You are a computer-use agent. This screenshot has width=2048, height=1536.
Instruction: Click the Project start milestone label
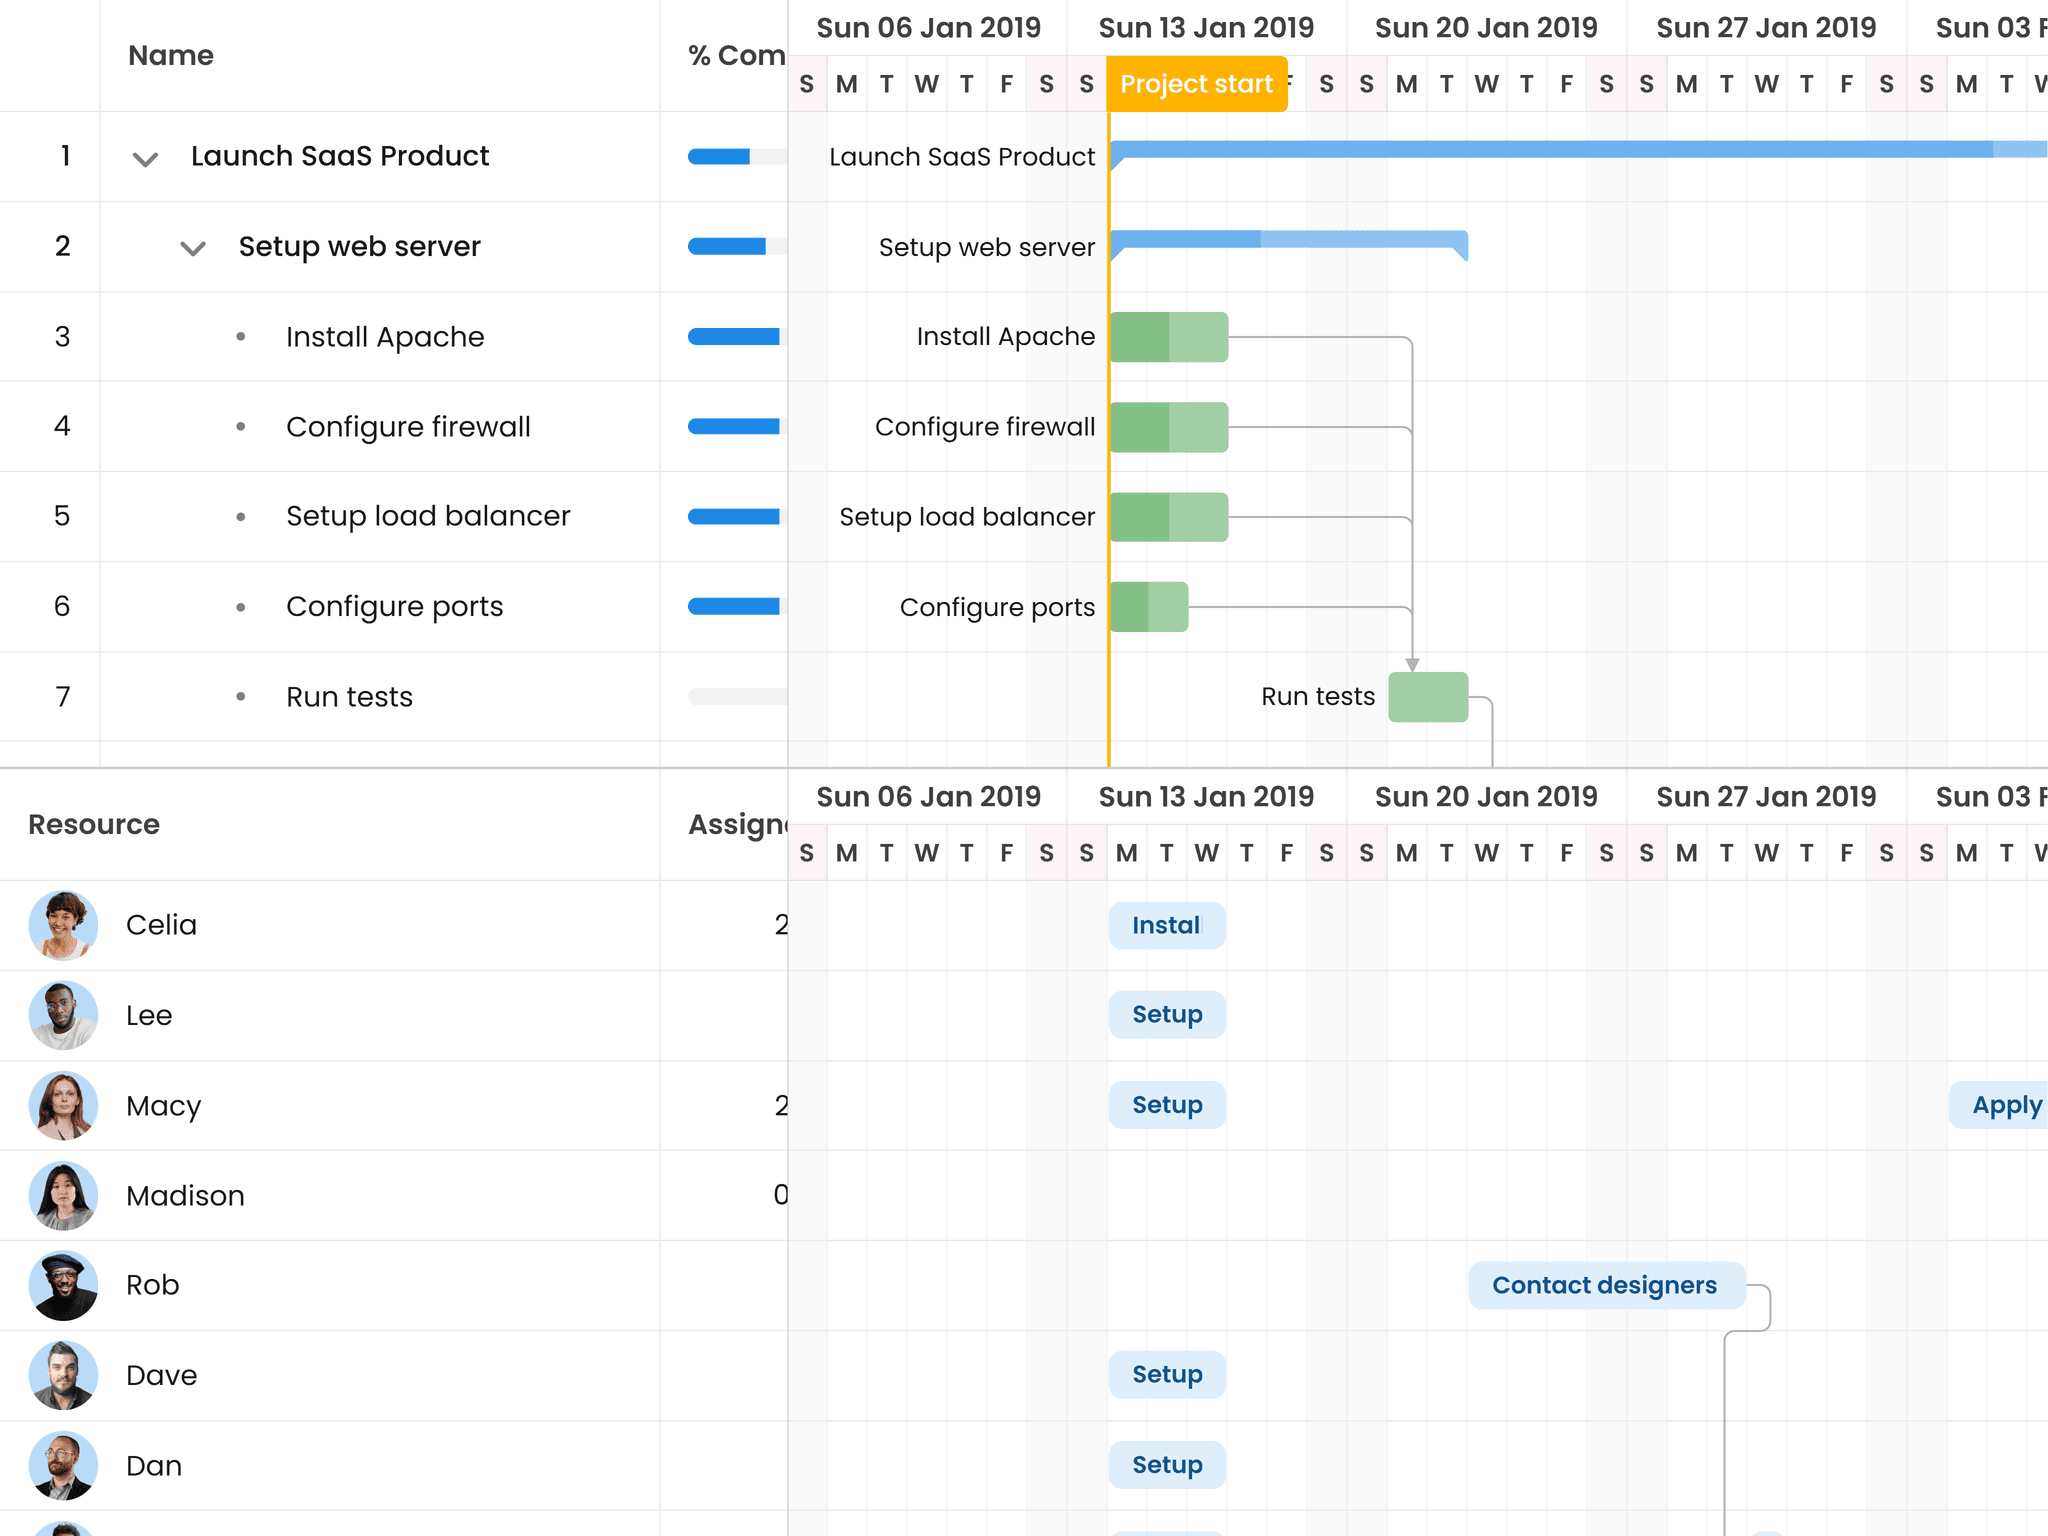click(1197, 84)
